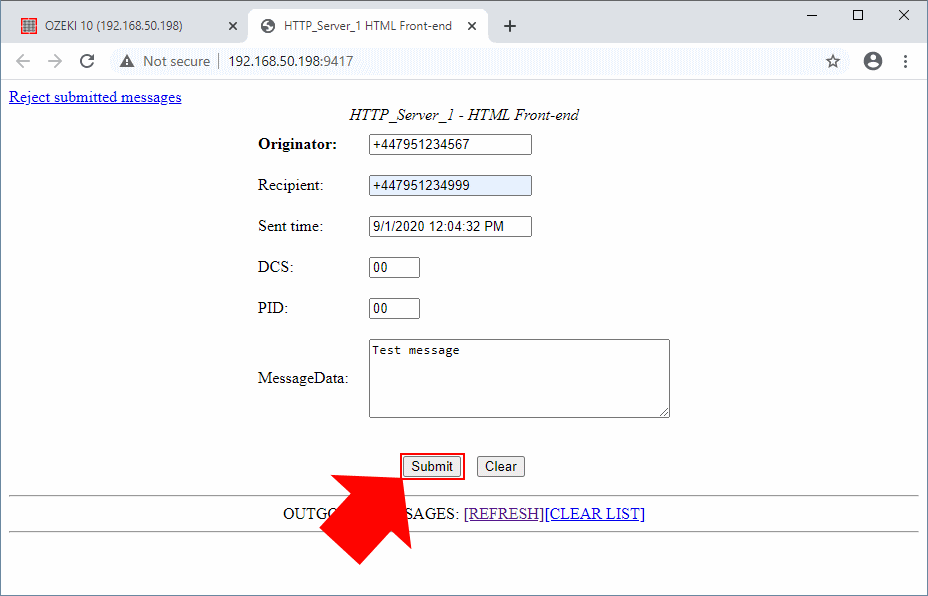This screenshot has width=928, height=596.
Task: Focus the Recipient input field
Action: pos(450,185)
